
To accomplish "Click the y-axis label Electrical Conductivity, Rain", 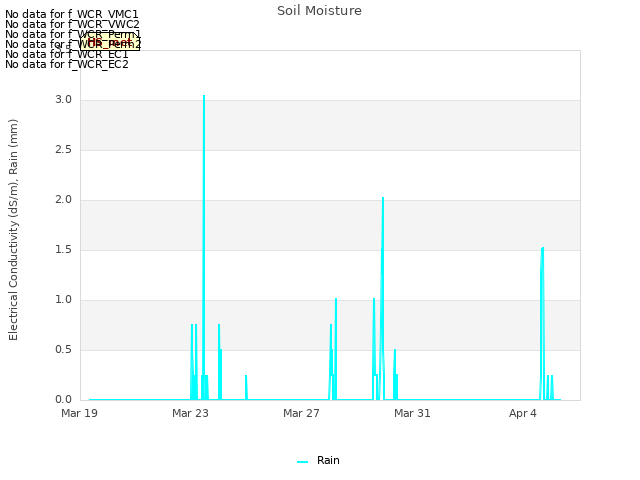I will click(13, 230).
